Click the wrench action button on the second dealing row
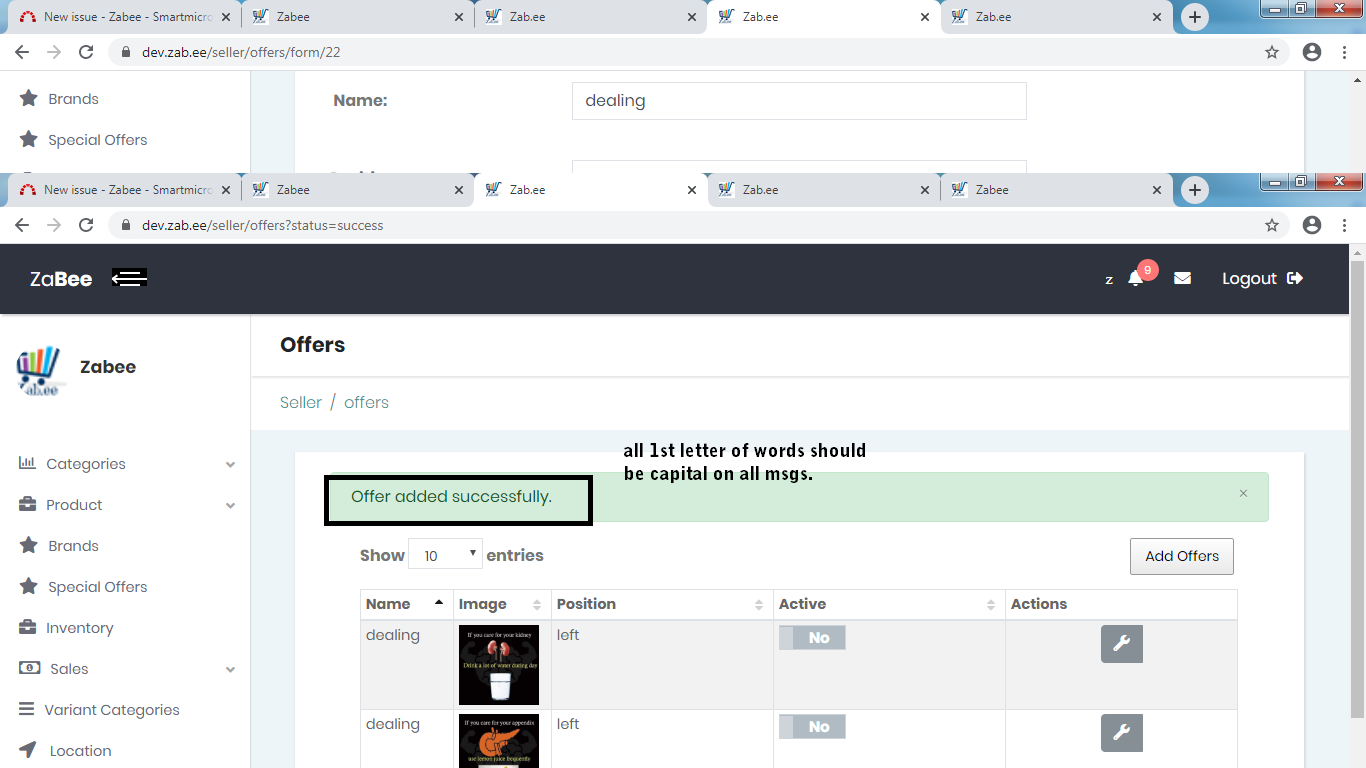The width and height of the screenshot is (1366, 768). 1121,733
